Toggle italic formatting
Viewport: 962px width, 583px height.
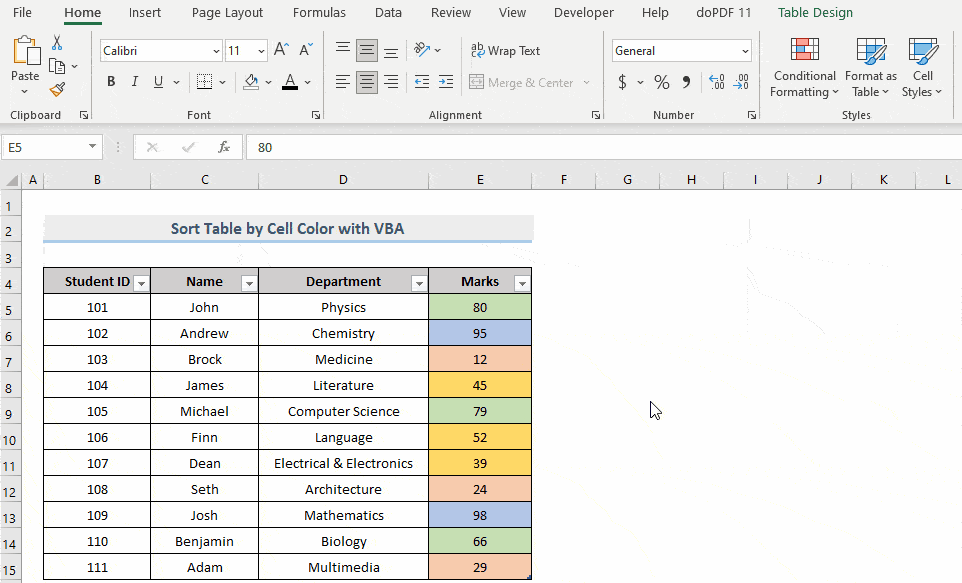pyautogui.click(x=134, y=81)
